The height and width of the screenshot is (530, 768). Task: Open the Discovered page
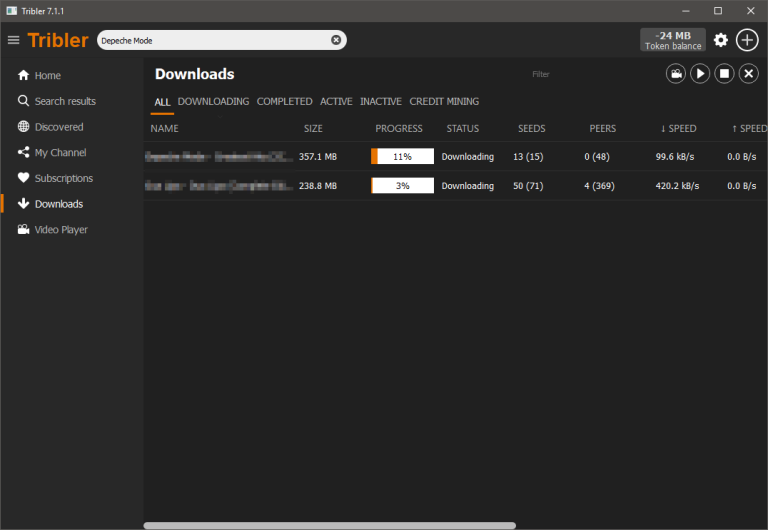coord(59,127)
